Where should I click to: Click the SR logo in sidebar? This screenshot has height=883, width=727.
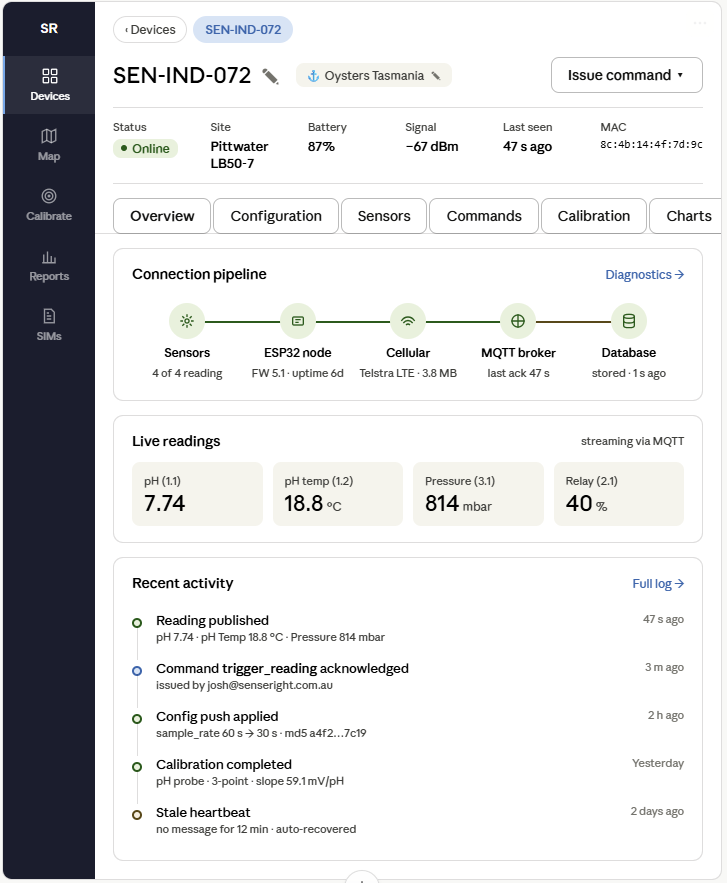49,28
